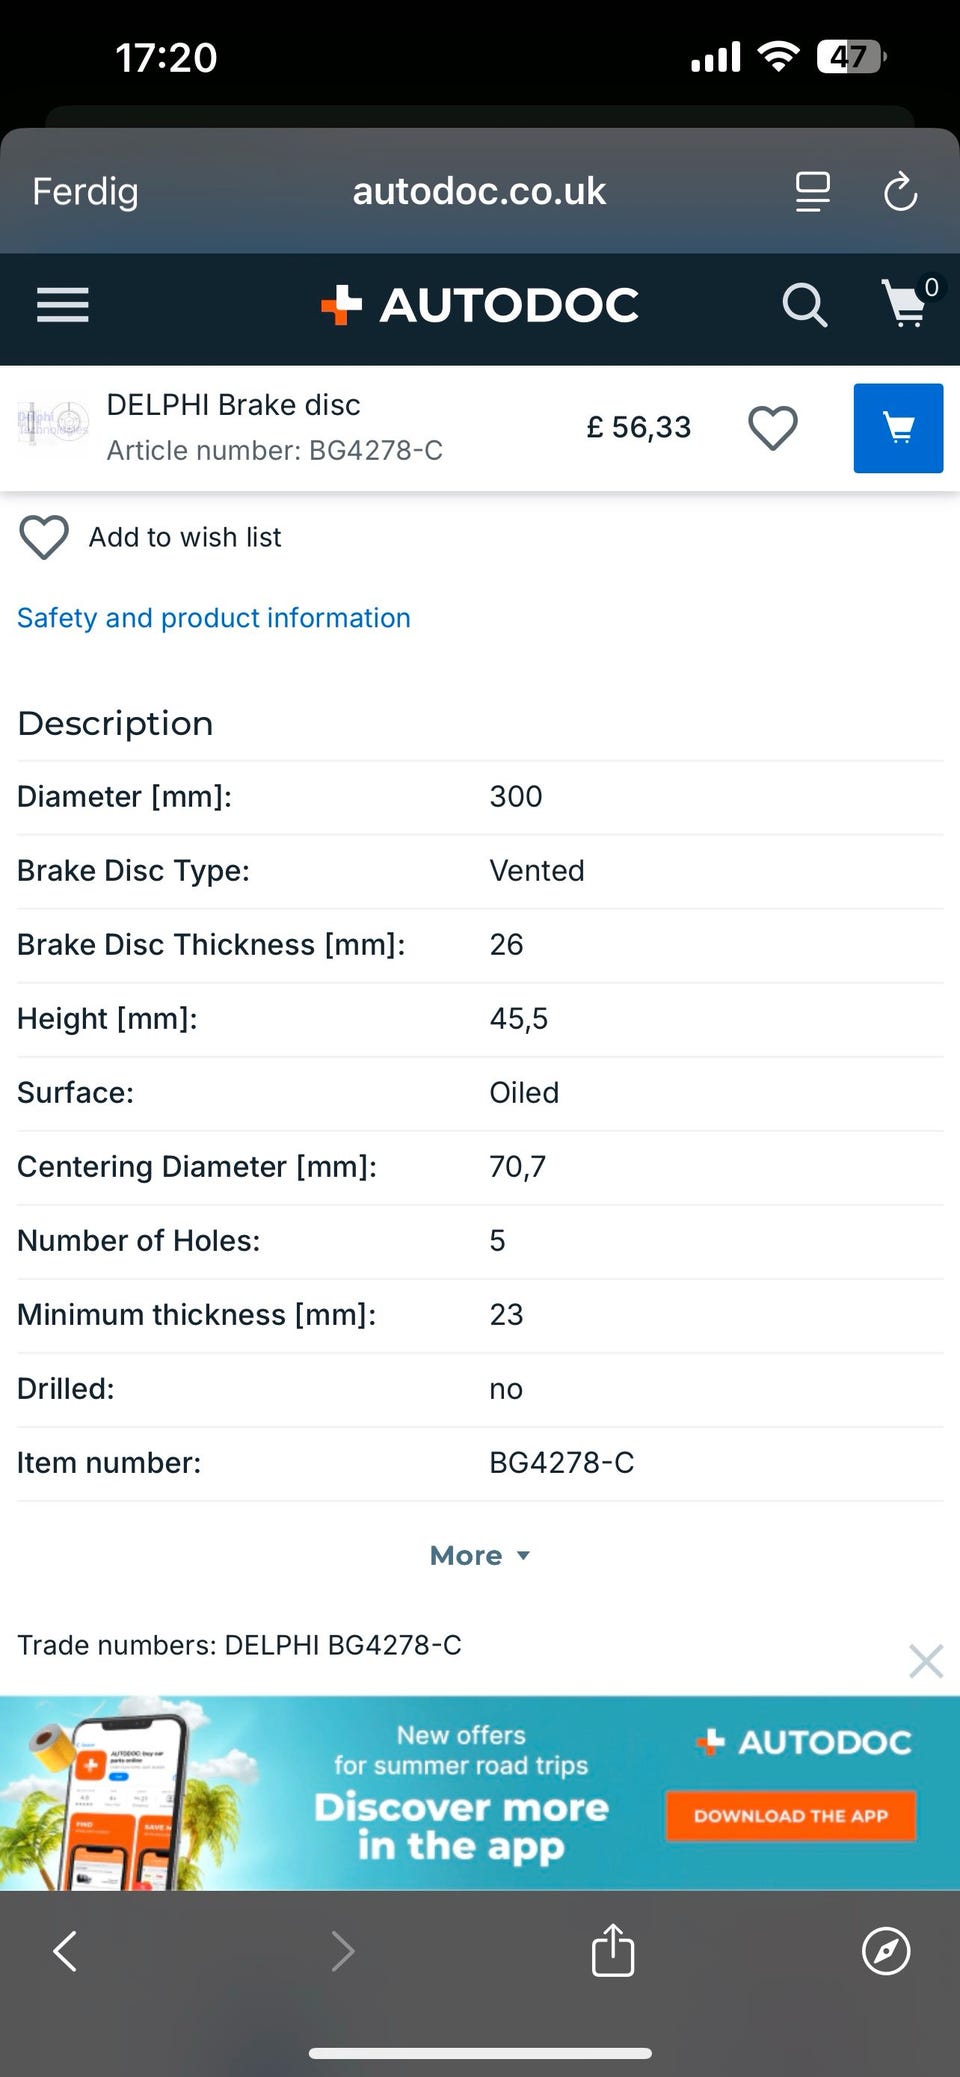Tap the search magnifier icon
Viewport: 960px width, 2077px height.
tap(804, 304)
